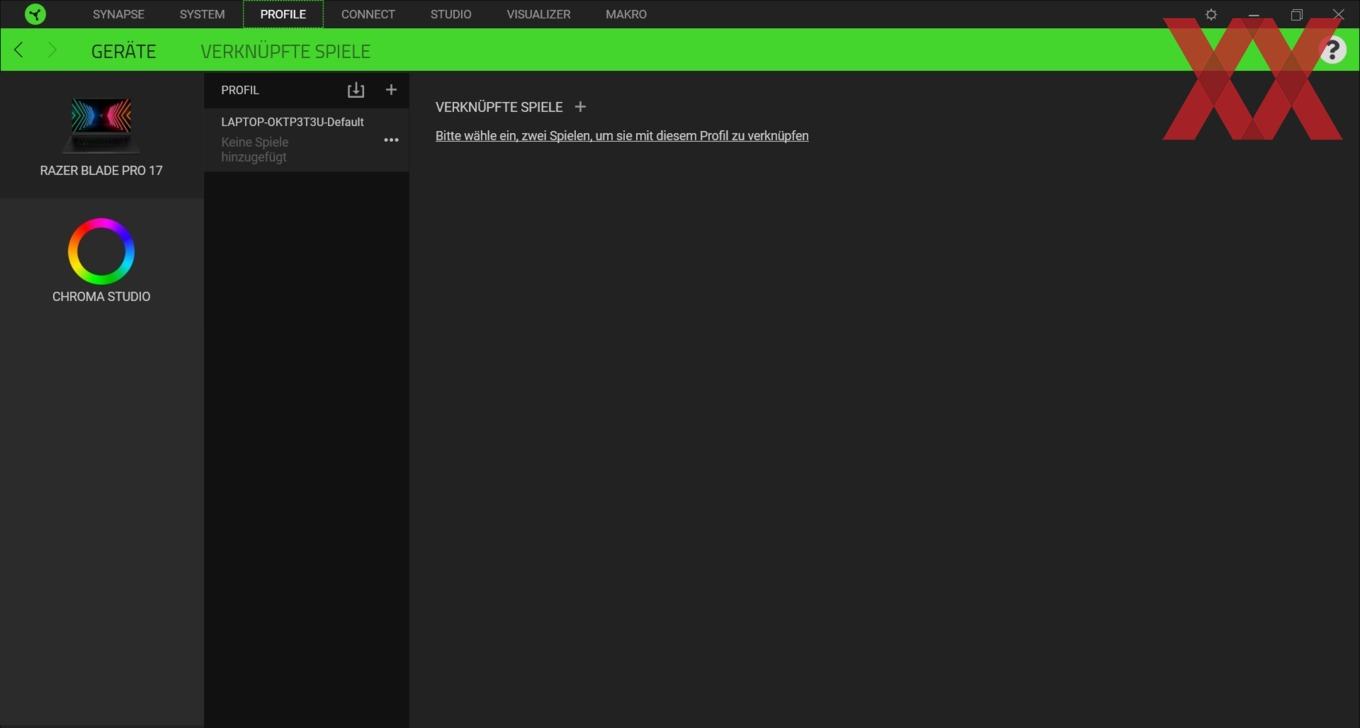
Task: Add a new profile with the plus icon
Action: (391, 90)
